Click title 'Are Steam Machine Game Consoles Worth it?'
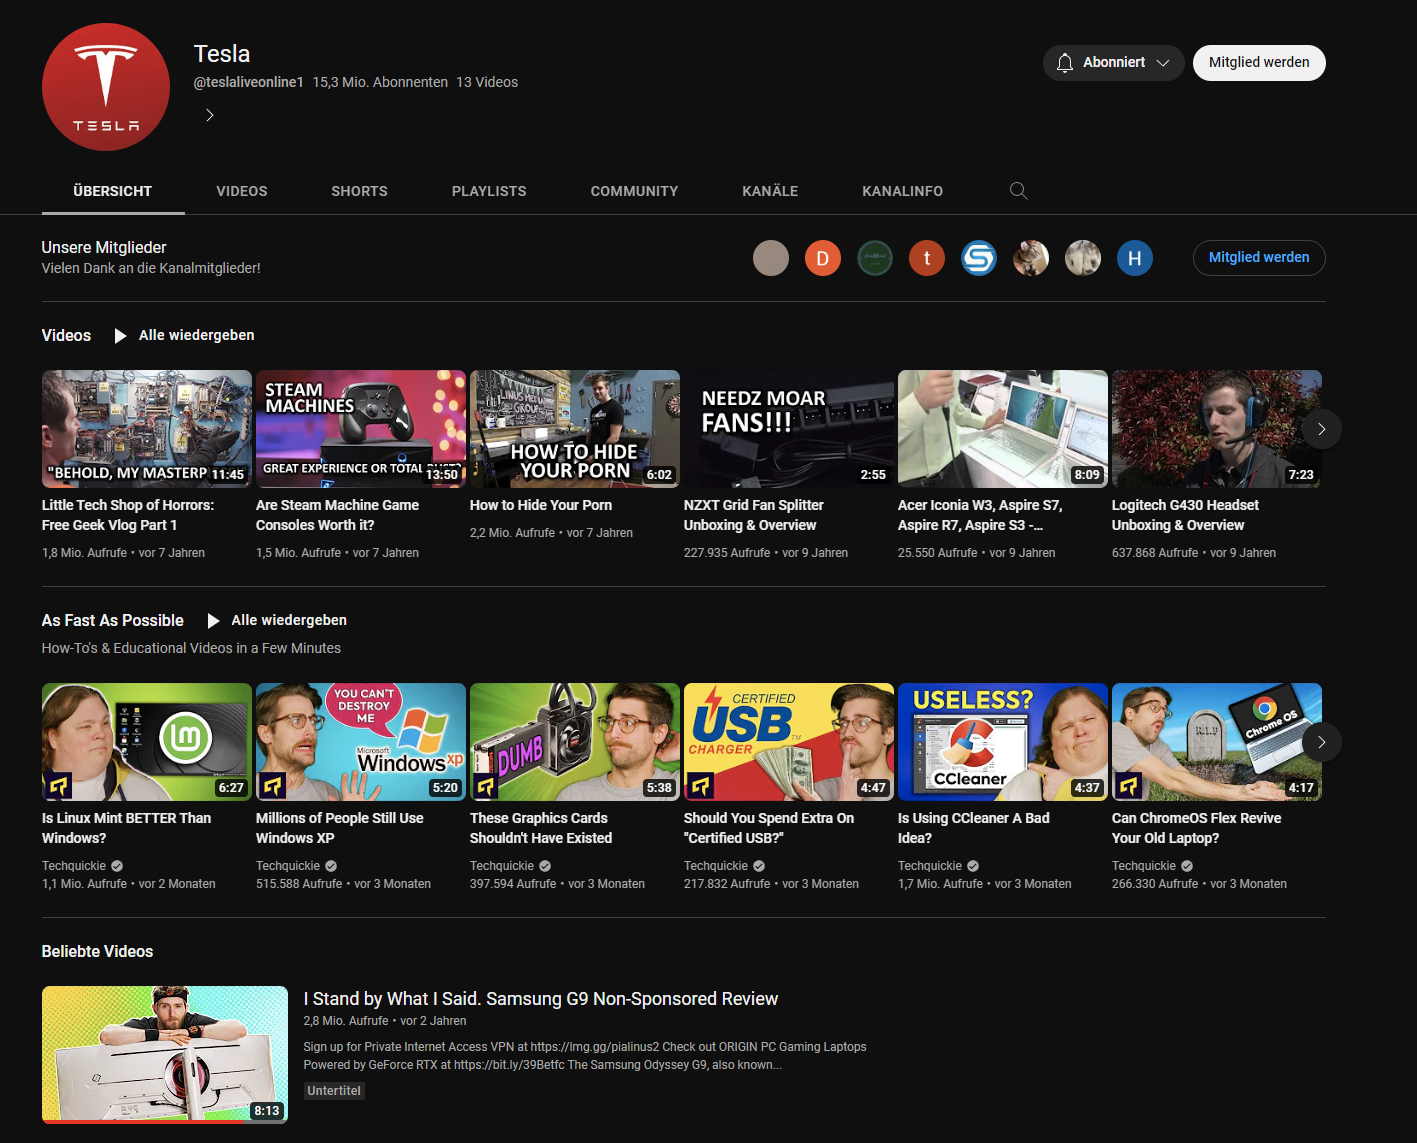This screenshot has height=1143, width=1417. click(x=337, y=516)
